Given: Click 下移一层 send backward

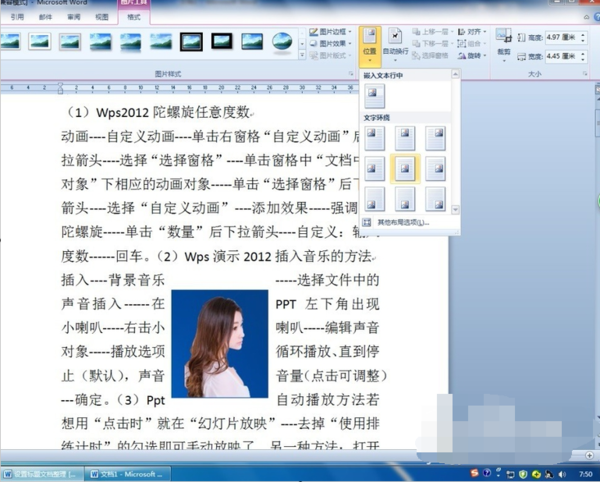Looking at the screenshot, I should coord(432,44).
